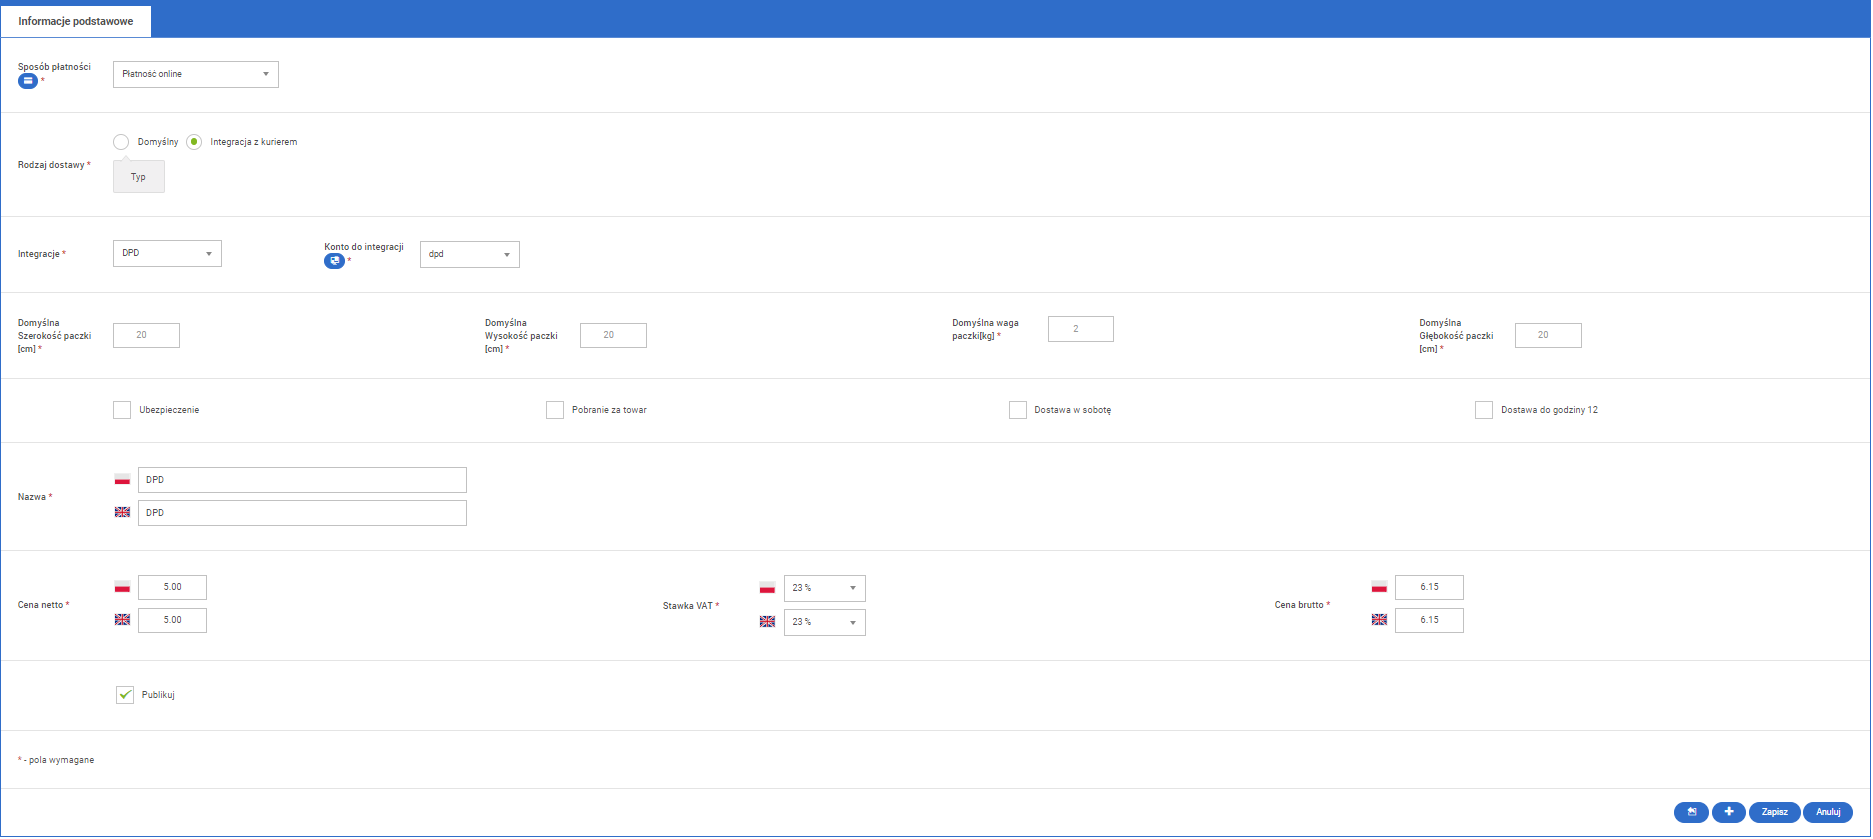
Task: Click the UK flag beside the Nazwa field
Action: (122, 512)
